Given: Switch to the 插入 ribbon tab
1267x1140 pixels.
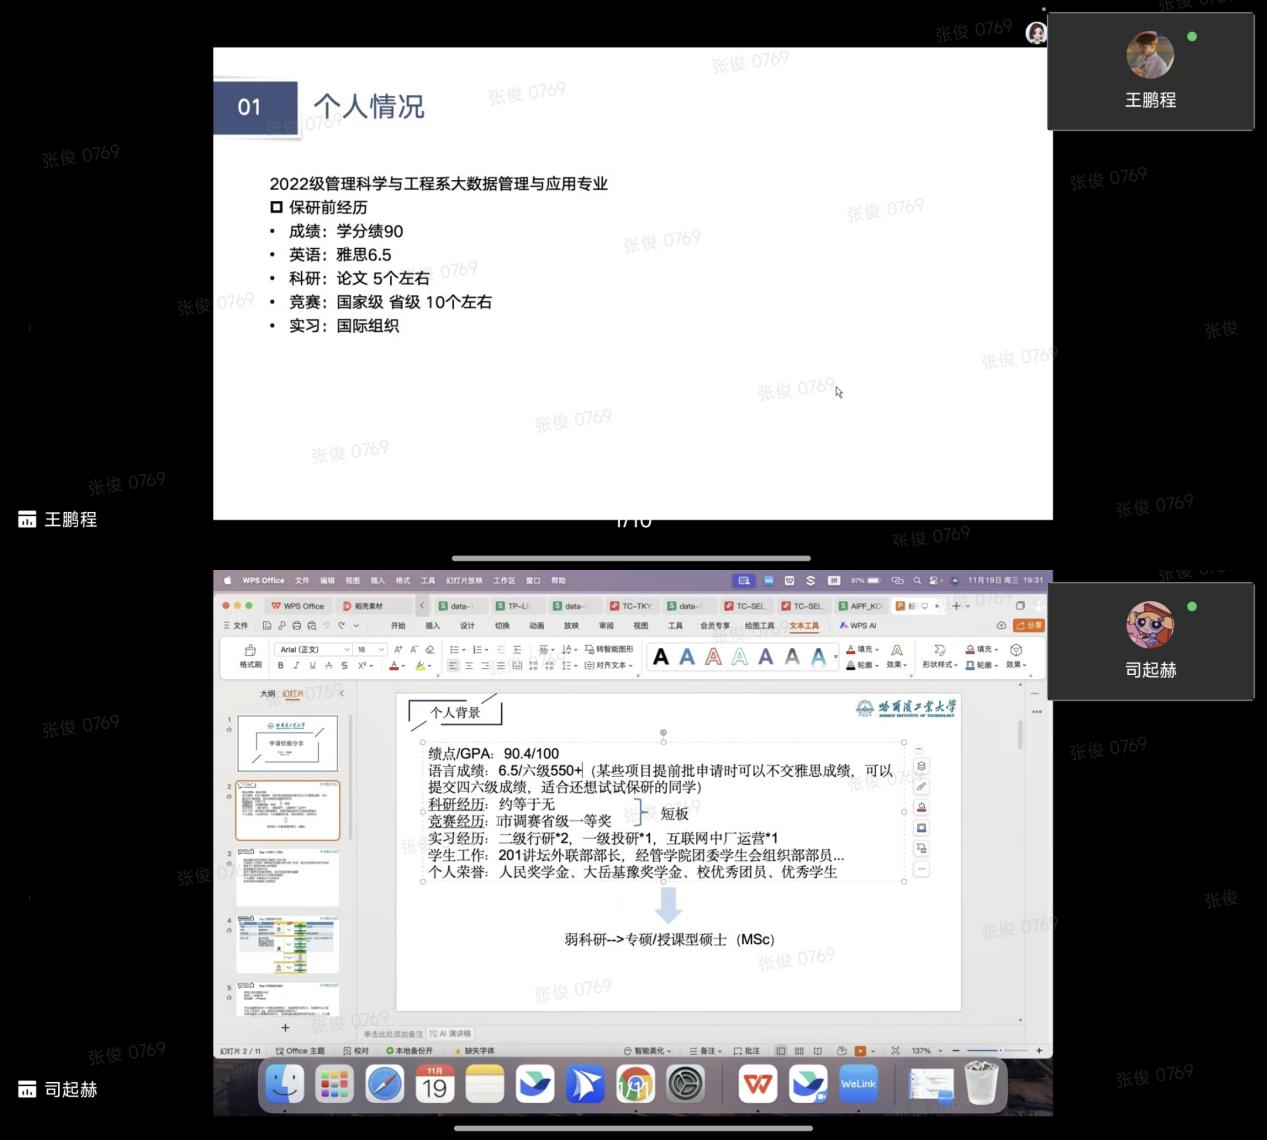Looking at the screenshot, I should coord(432,626).
